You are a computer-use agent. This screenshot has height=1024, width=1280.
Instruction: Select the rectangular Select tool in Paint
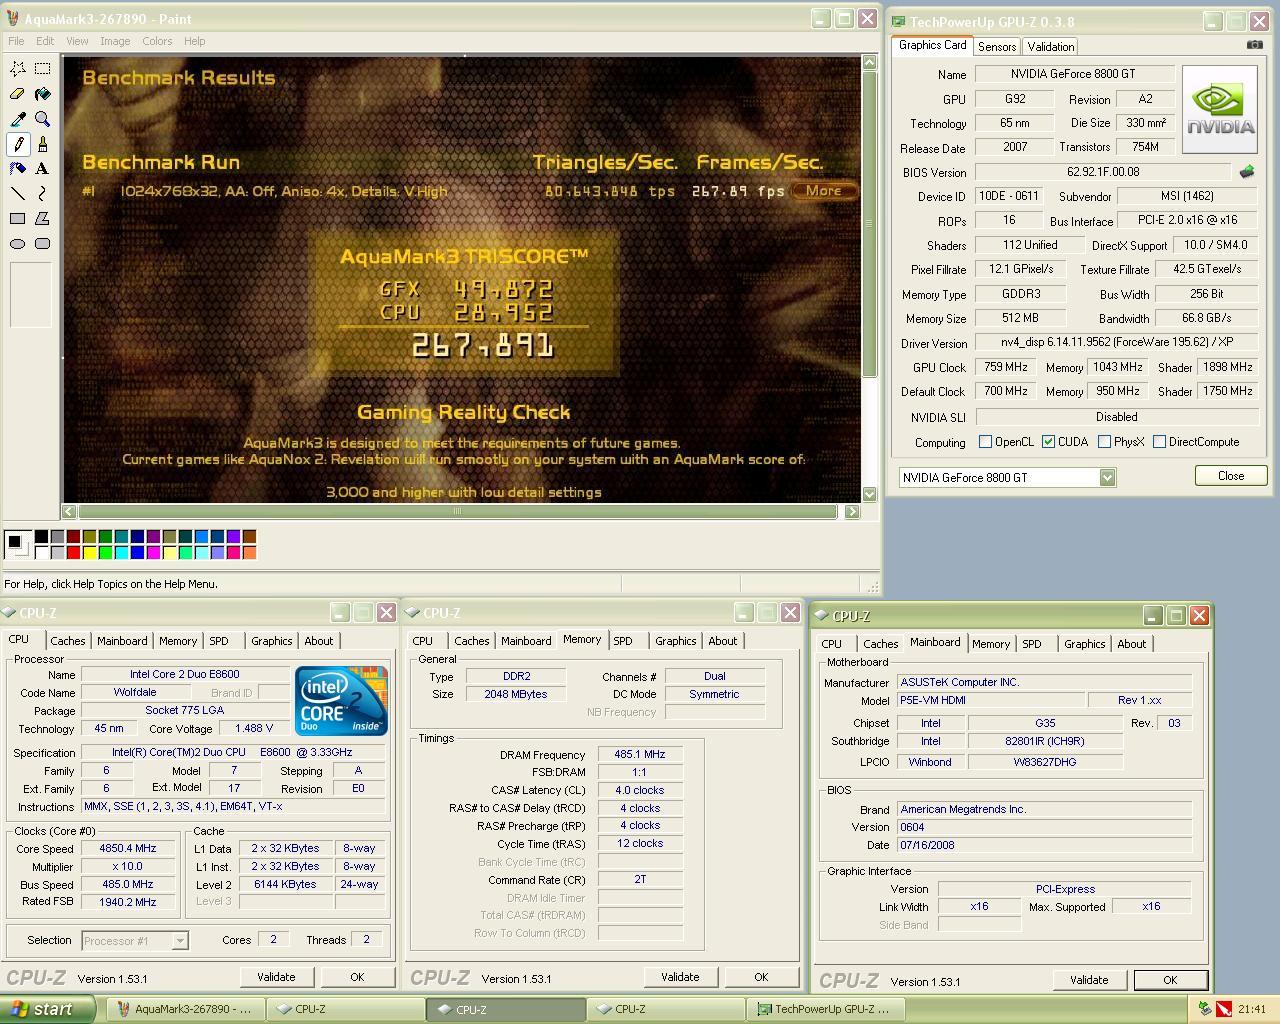click(42, 69)
